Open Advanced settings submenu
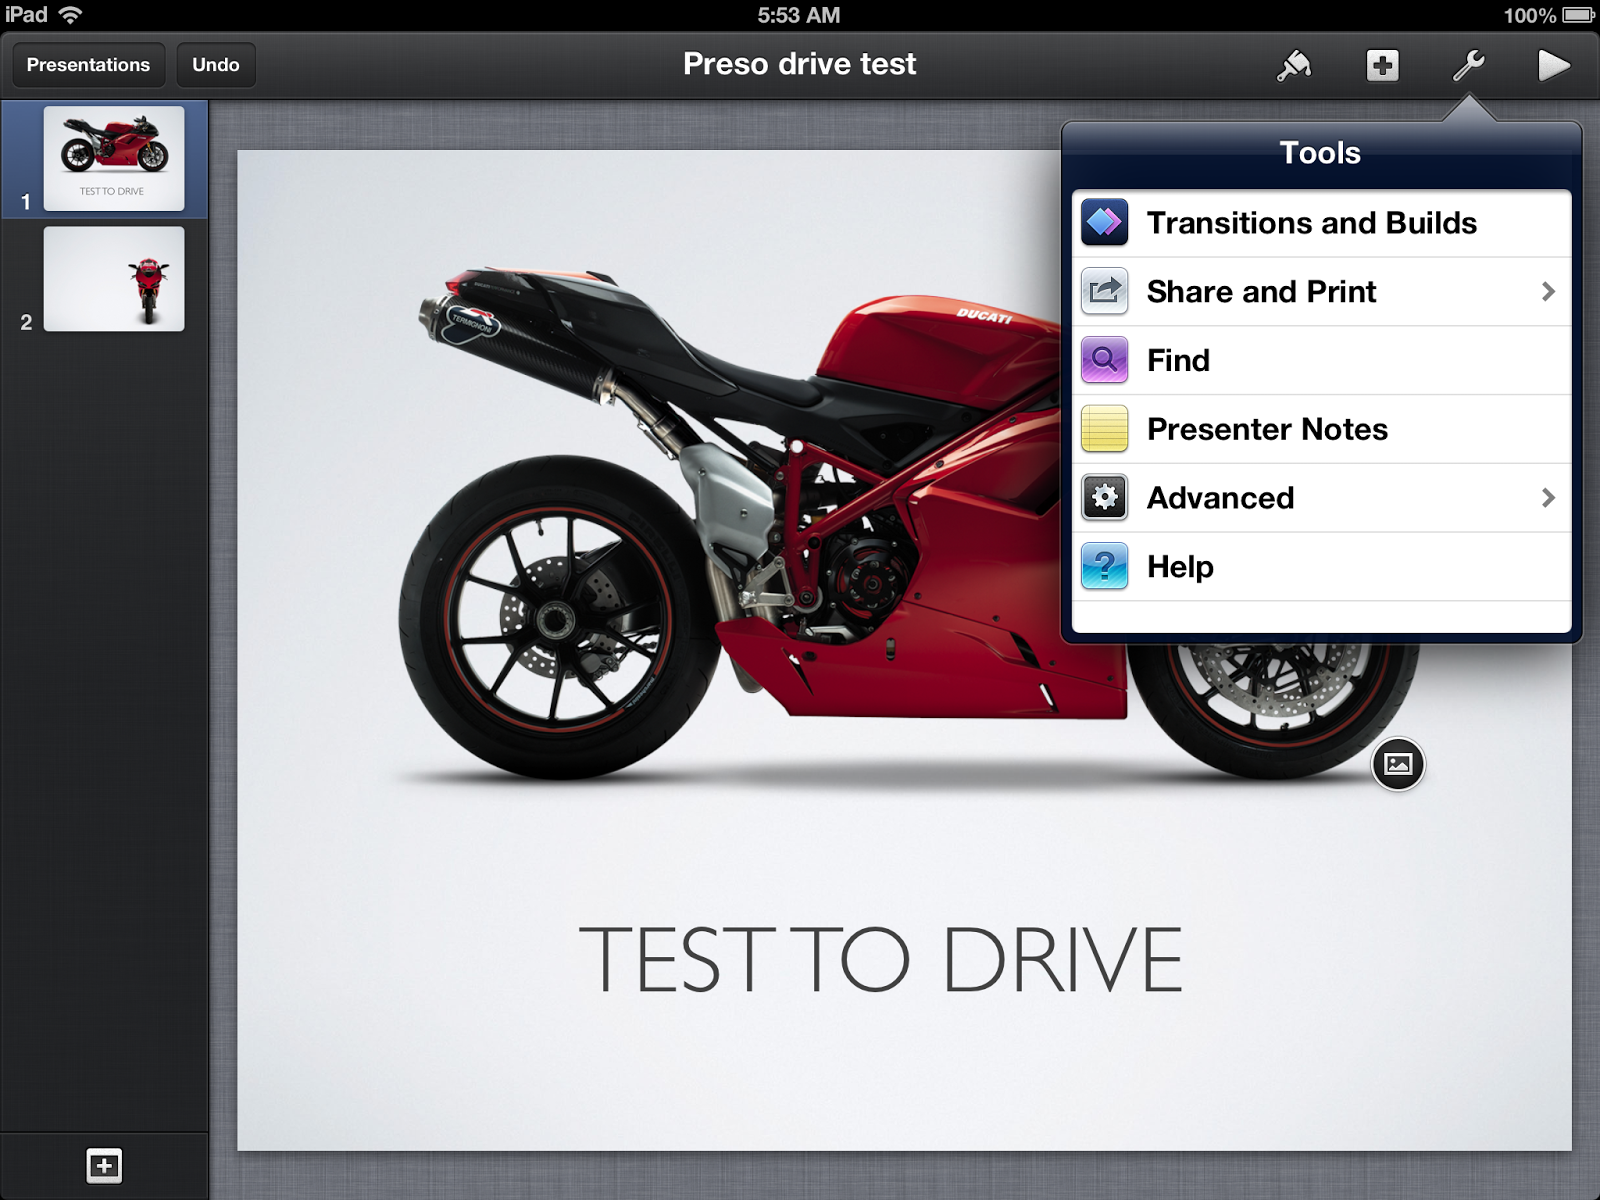The width and height of the screenshot is (1600, 1200). coord(1321,498)
